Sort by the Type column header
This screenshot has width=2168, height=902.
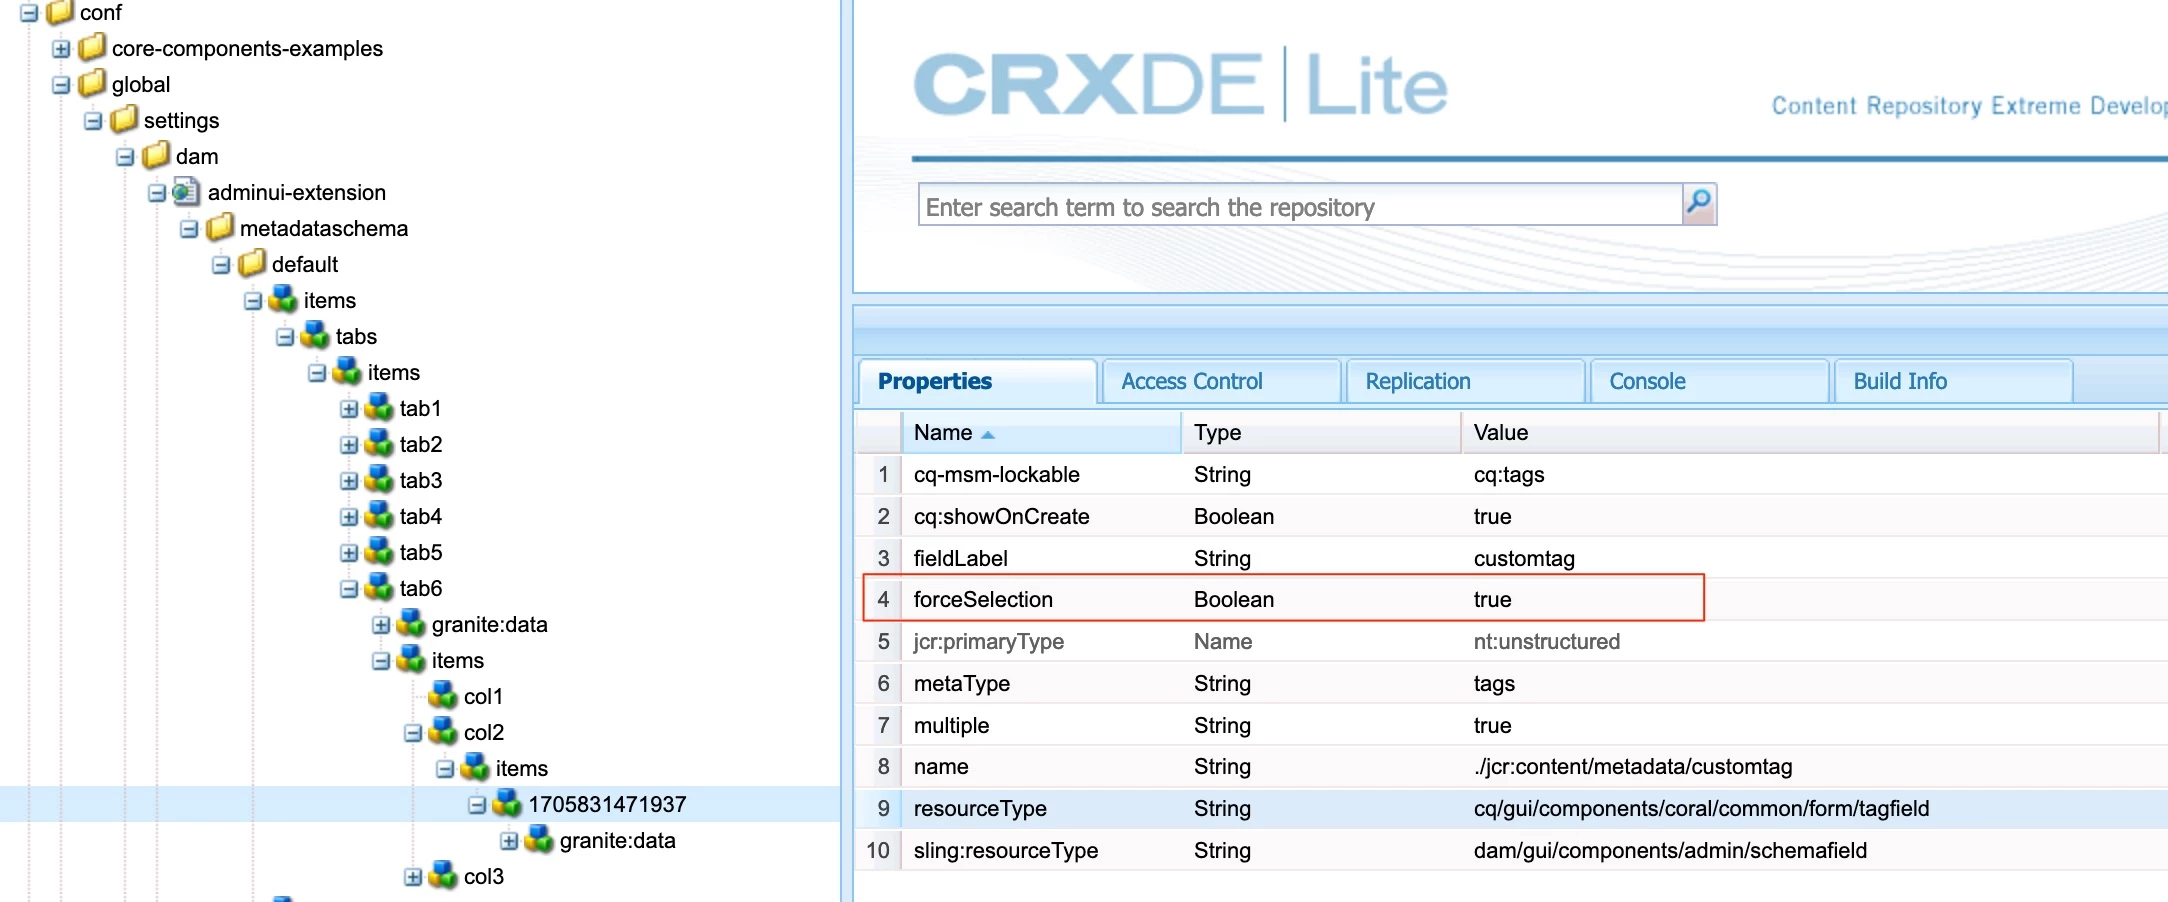[x=1321, y=433]
